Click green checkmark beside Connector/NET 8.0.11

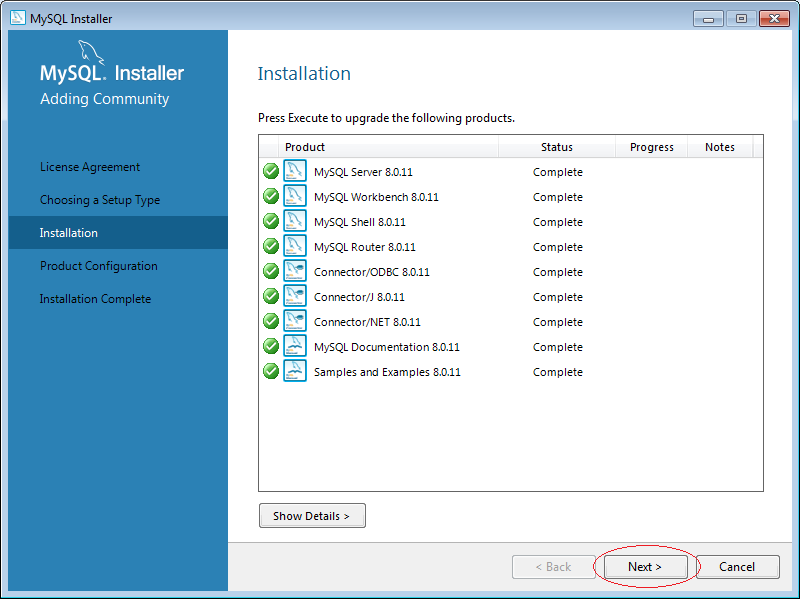(271, 321)
